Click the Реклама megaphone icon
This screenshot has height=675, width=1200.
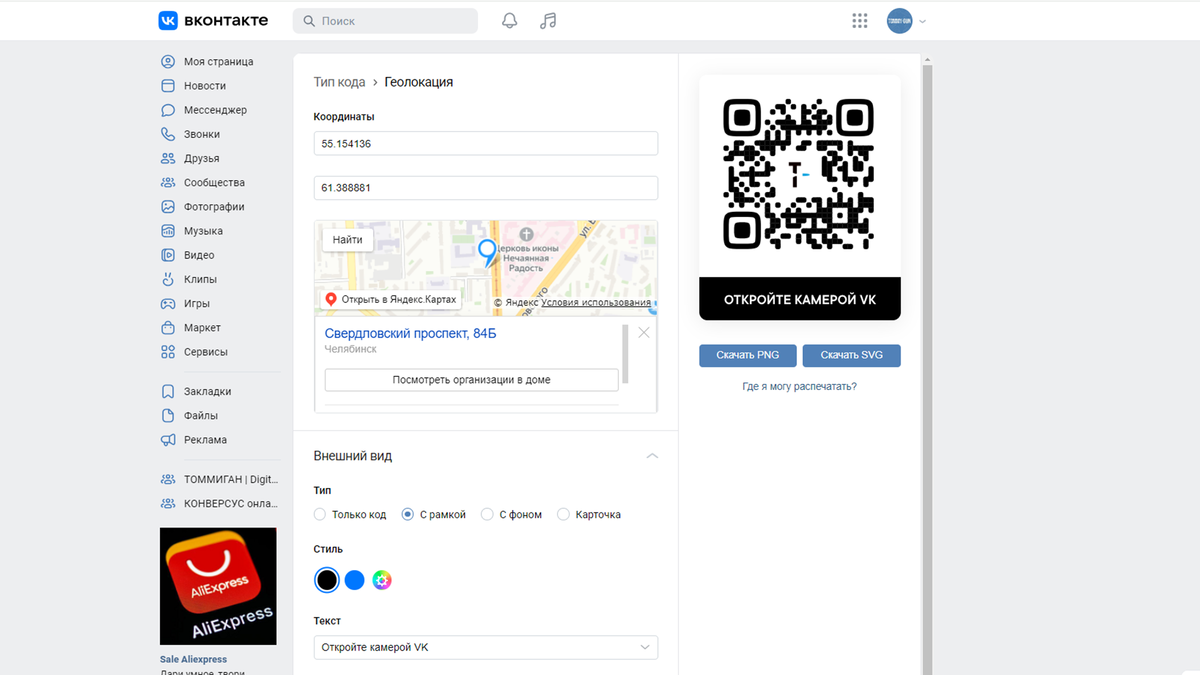coord(168,440)
